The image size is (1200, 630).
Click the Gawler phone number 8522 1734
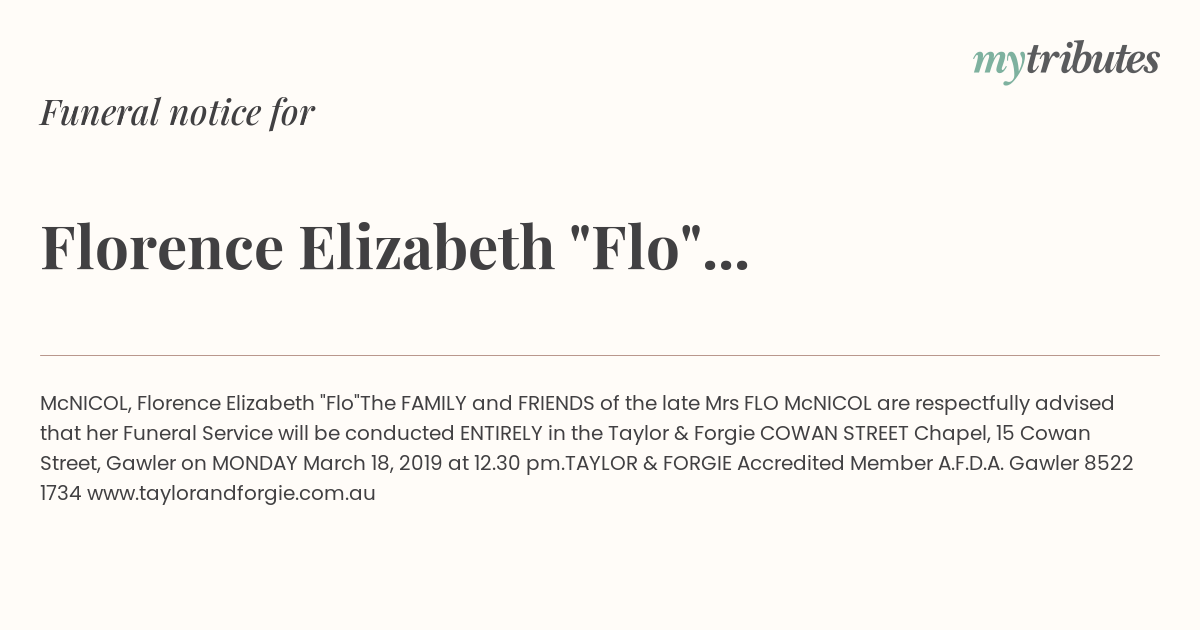[589, 478]
